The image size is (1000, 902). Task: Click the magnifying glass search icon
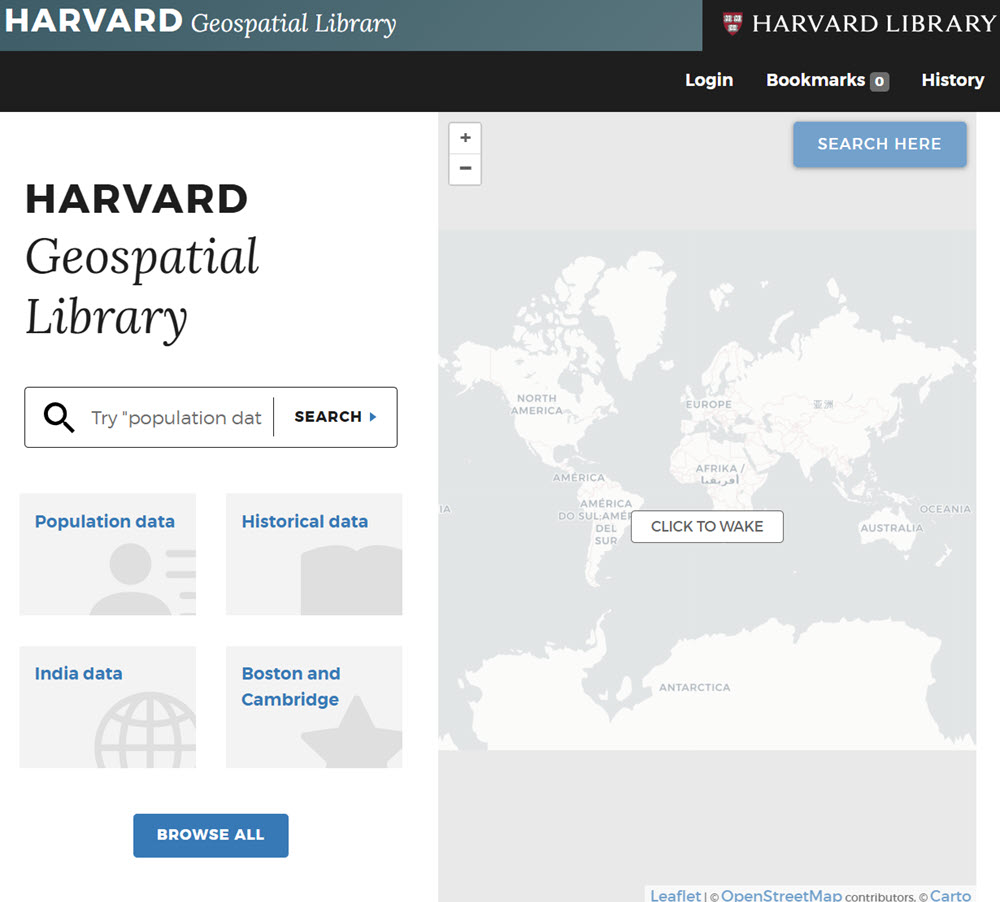pos(58,417)
